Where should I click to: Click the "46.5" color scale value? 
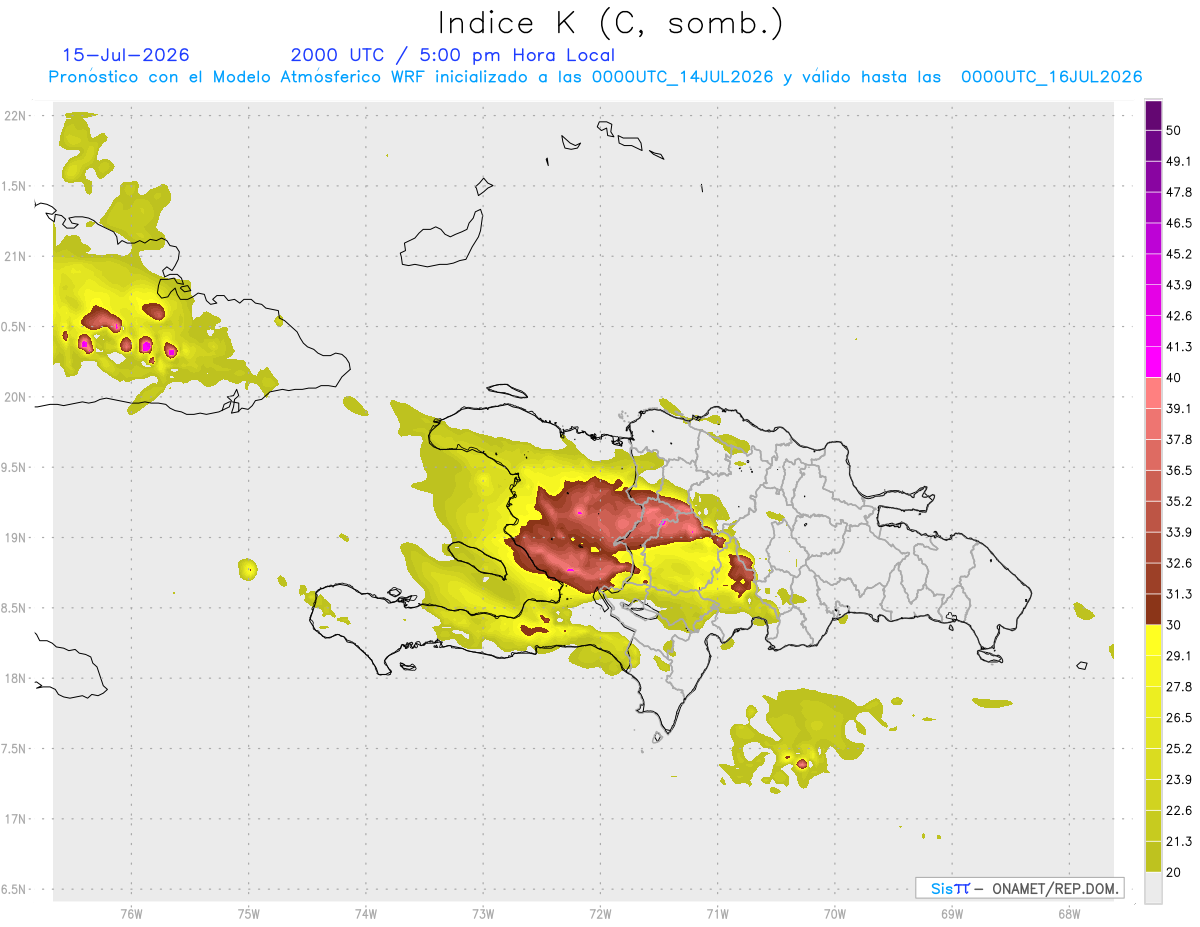[x=1179, y=224]
